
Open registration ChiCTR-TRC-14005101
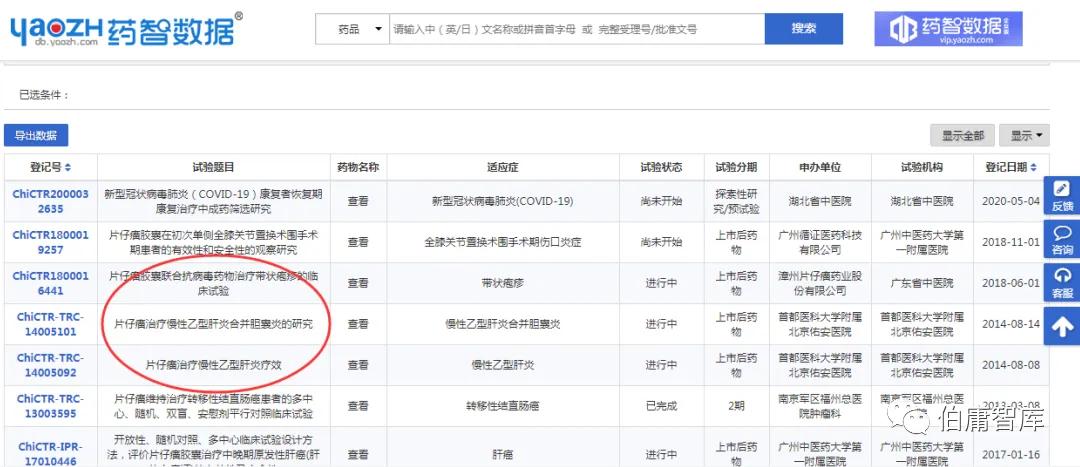pyautogui.click(x=51, y=324)
